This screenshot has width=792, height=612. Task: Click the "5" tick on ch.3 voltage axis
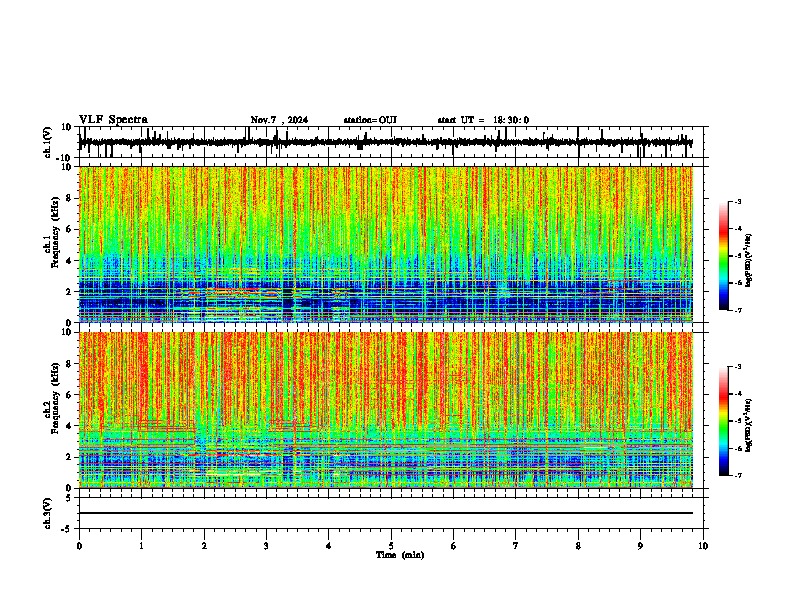[x=70, y=497]
